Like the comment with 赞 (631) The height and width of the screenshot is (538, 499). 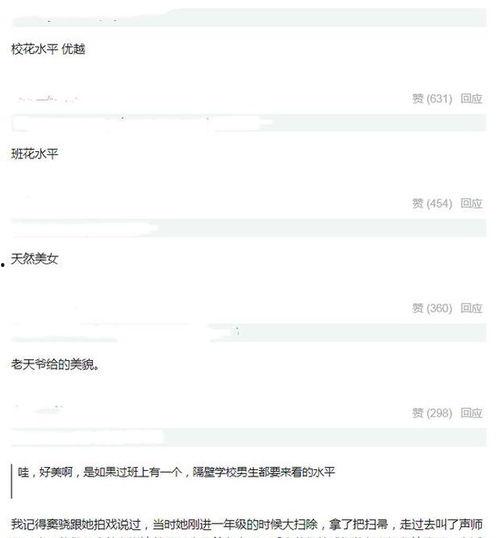(432, 99)
